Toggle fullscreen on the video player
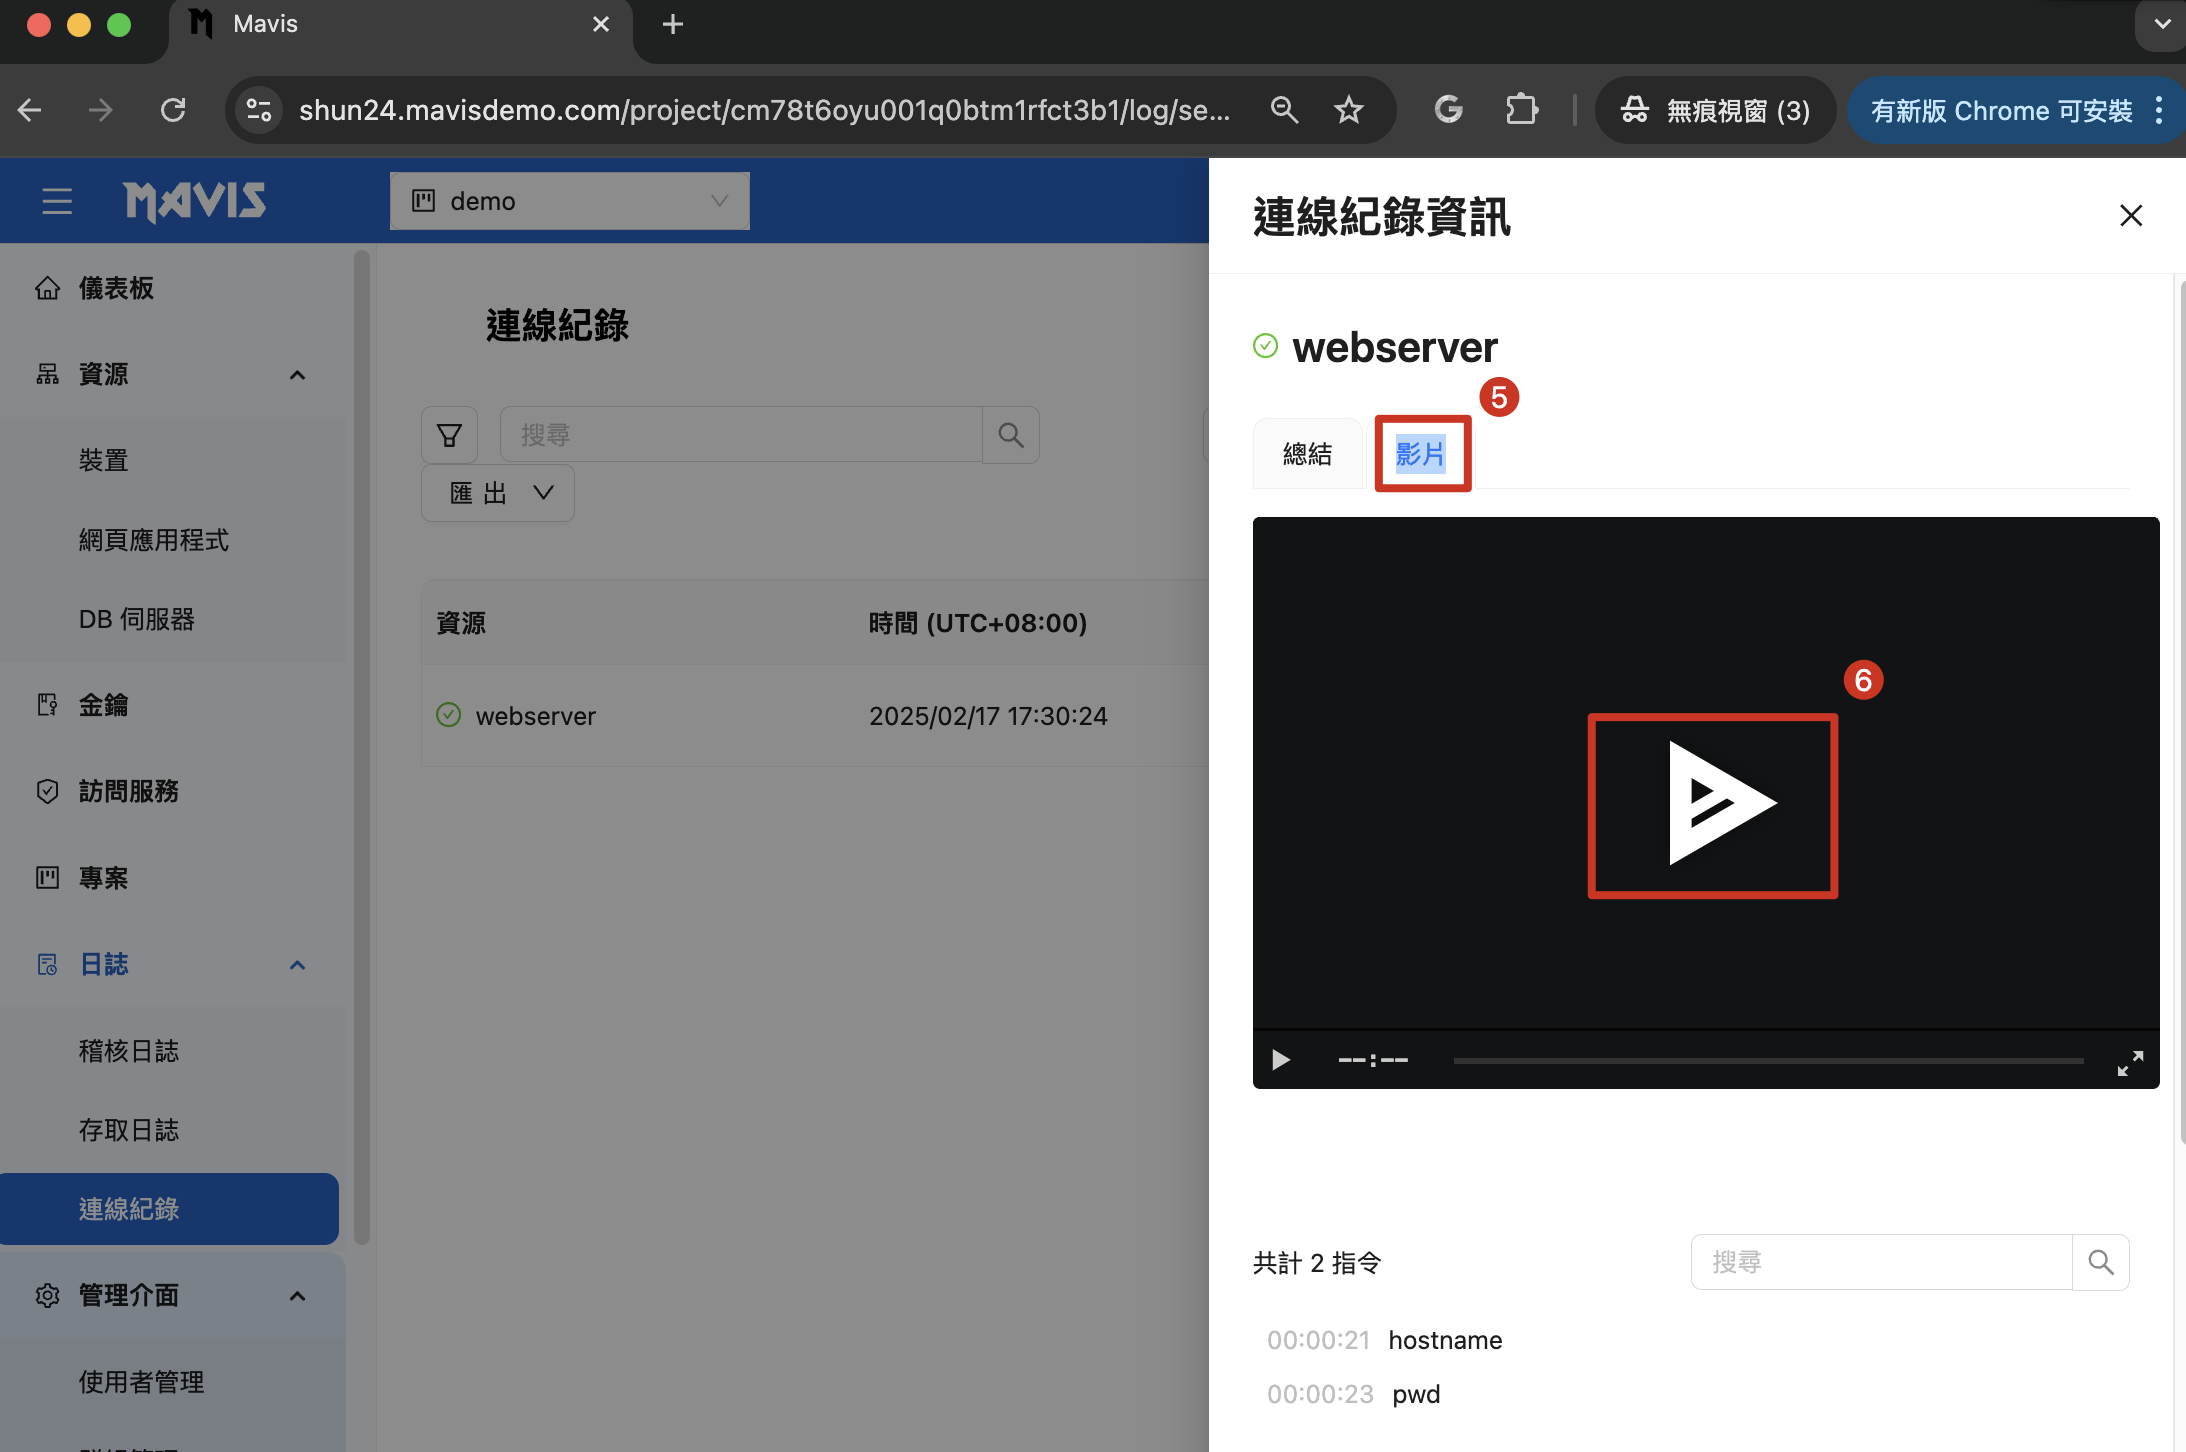Viewport: 2186px width, 1452px height. point(2130,1063)
